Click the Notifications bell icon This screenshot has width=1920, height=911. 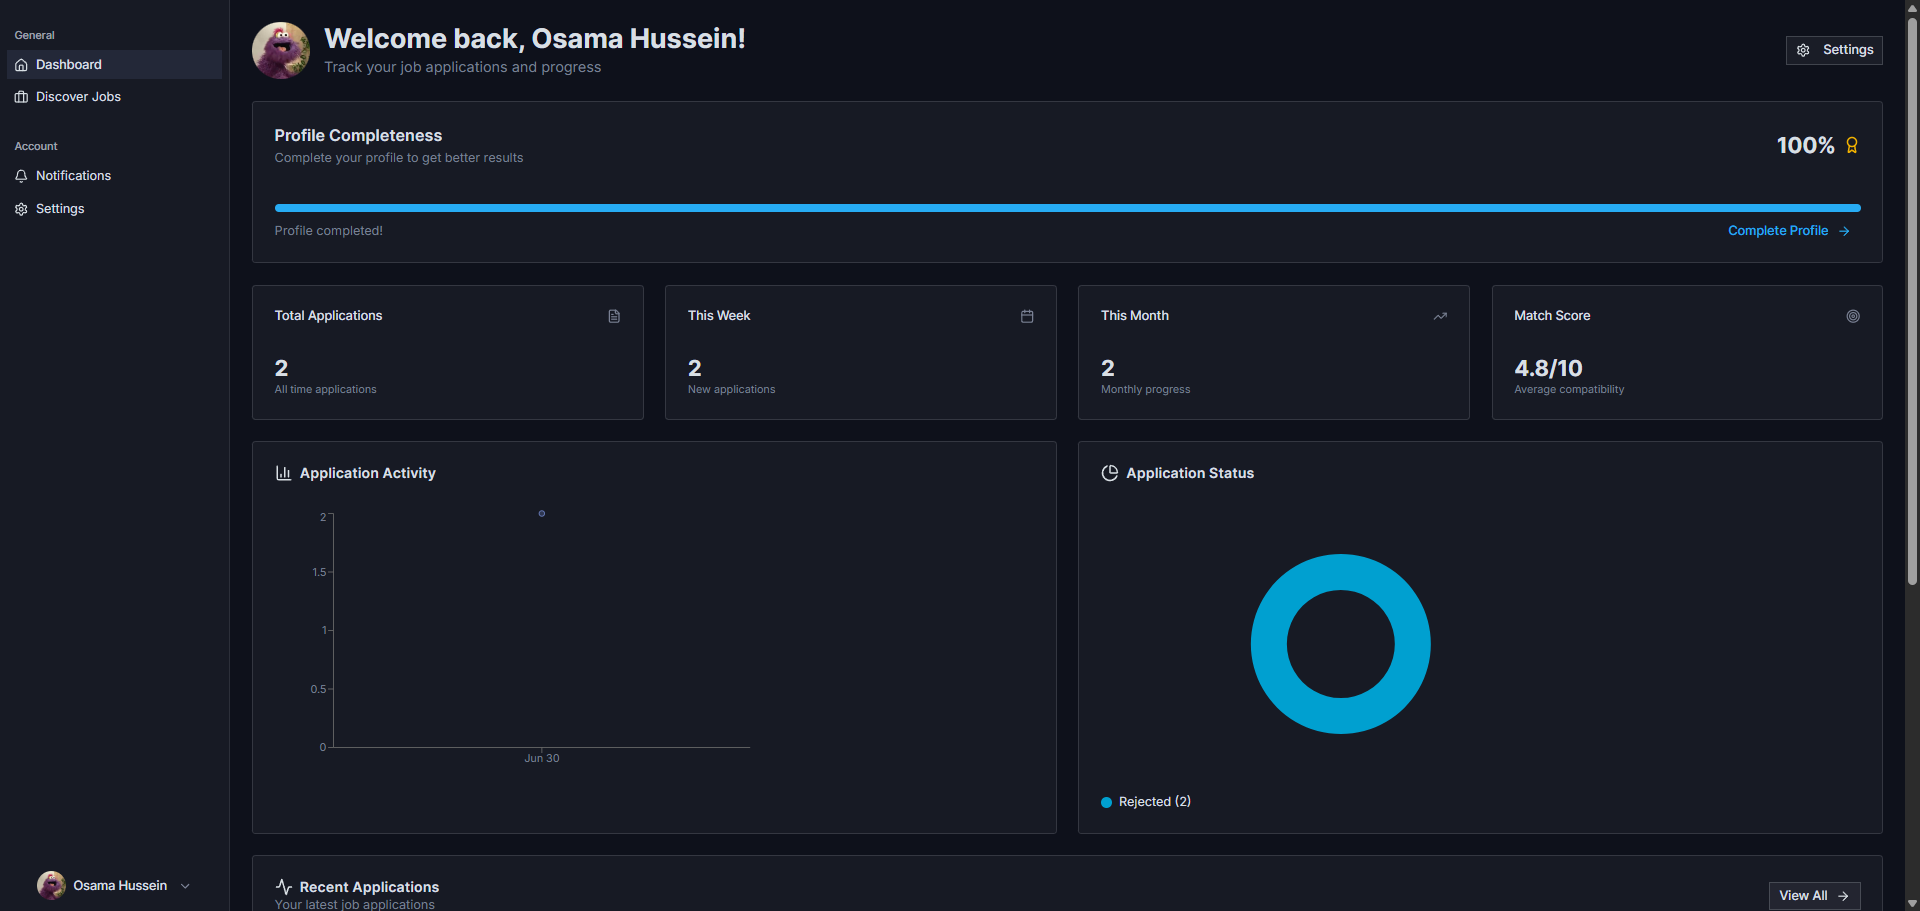(x=21, y=176)
